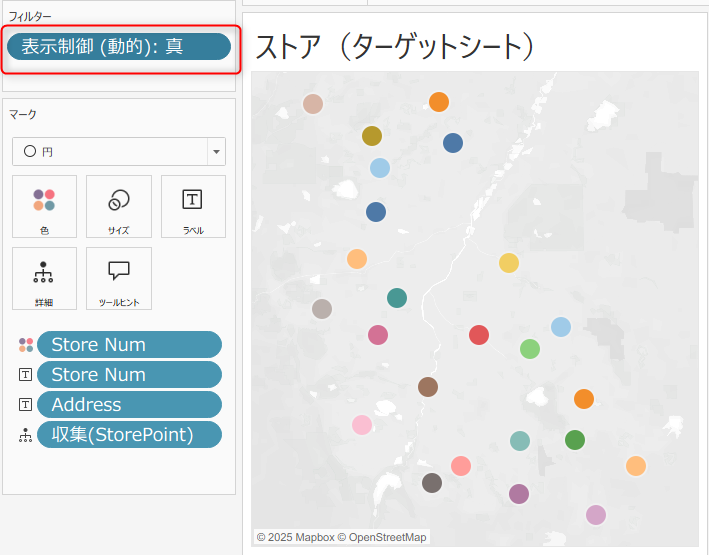Viewport: 709px width, 555px height.
Task: Select the 収集(StorePoint) pill
Action: pyautogui.click(x=129, y=435)
